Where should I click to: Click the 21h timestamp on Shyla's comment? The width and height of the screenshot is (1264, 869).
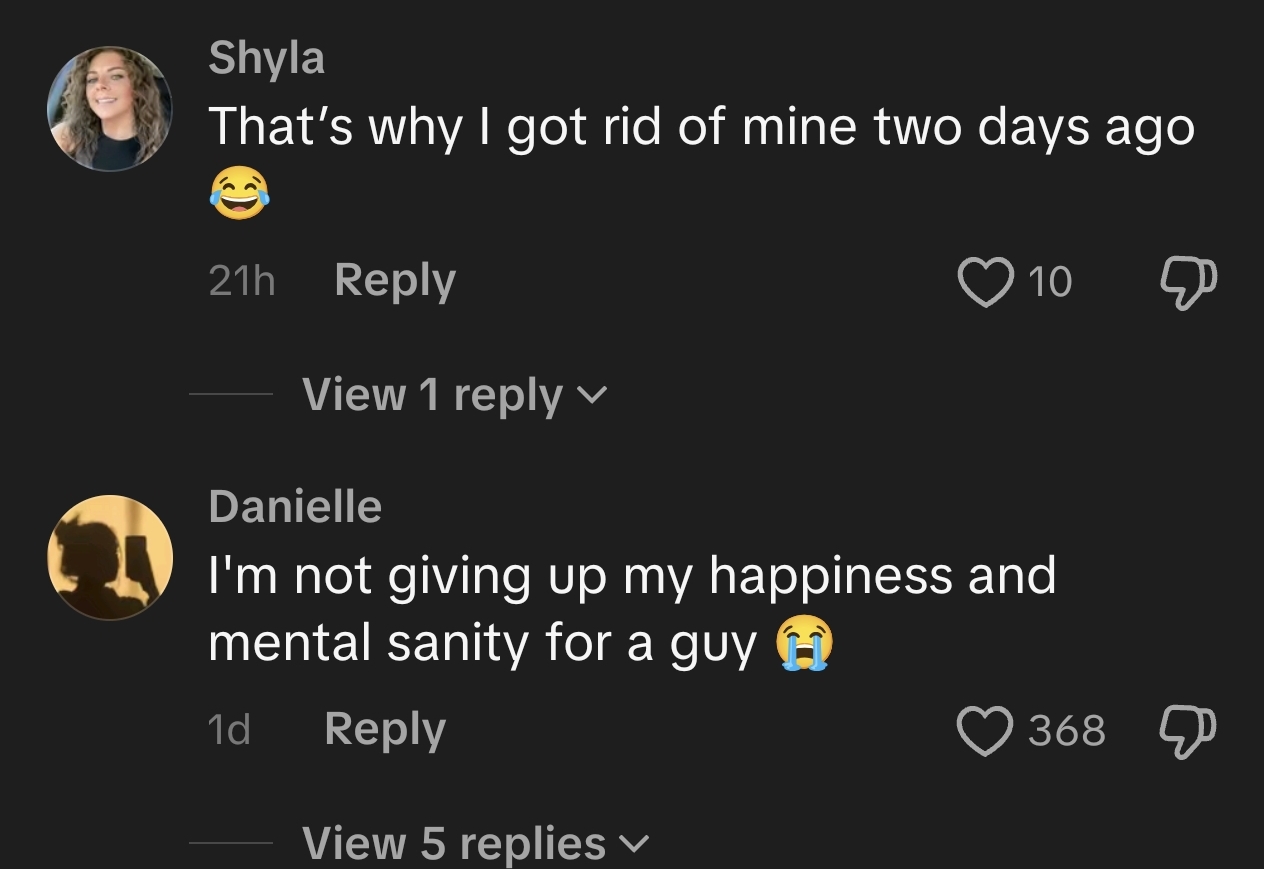tap(241, 283)
